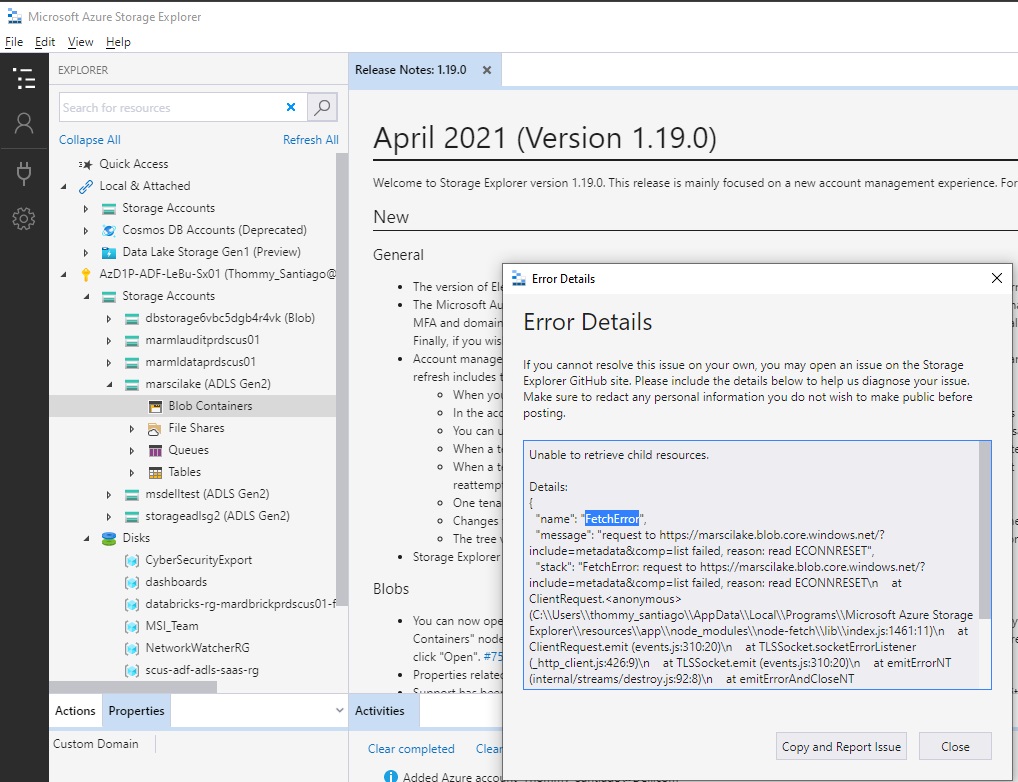Click the marscilake storage account icon
Viewport: 1018px width, 782px height.
pyautogui.click(x=132, y=385)
